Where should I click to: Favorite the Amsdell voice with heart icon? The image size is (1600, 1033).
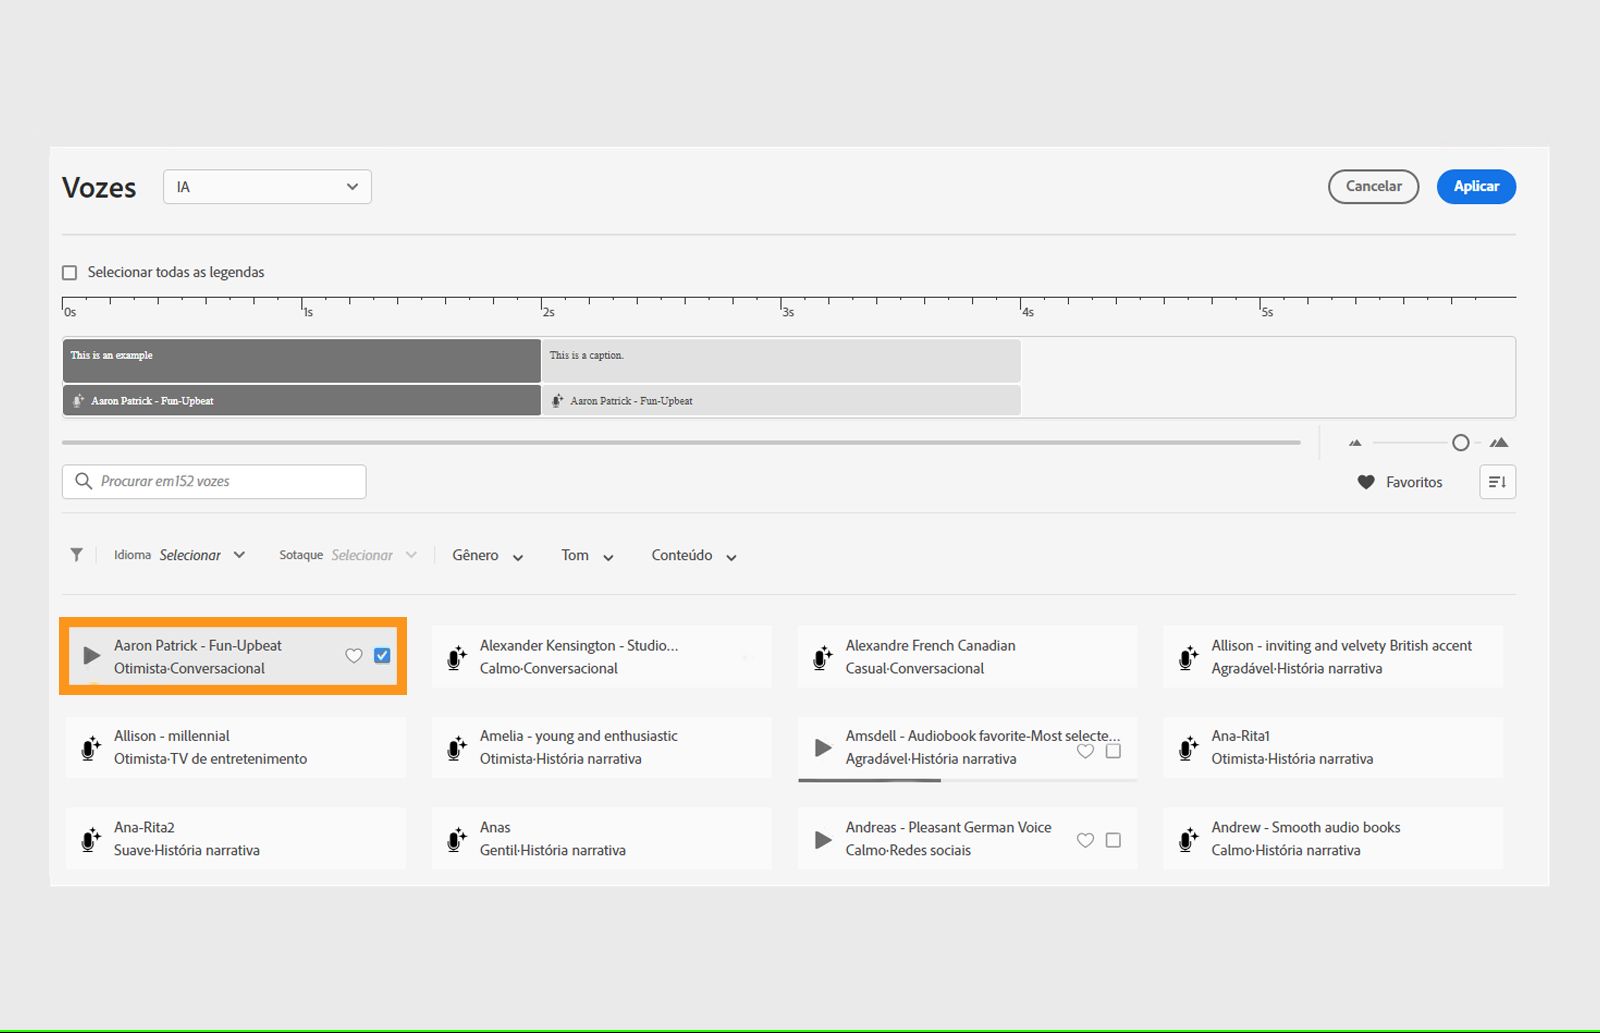click(1085, 751)
